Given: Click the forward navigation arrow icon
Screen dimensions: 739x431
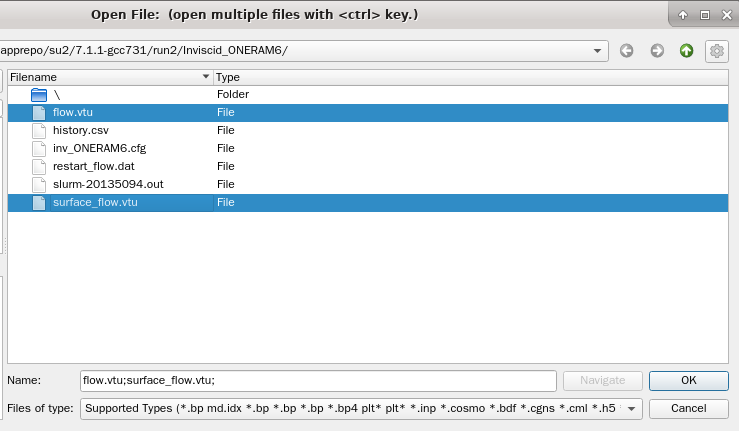Looking at the screenshot, I should (657, 51).
